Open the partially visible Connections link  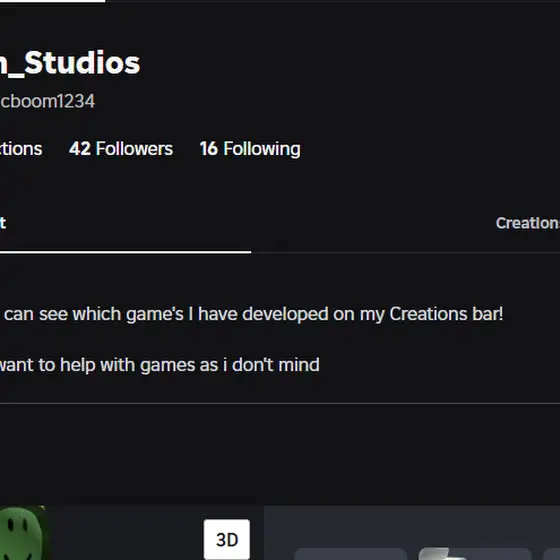(x=21, y=149)
